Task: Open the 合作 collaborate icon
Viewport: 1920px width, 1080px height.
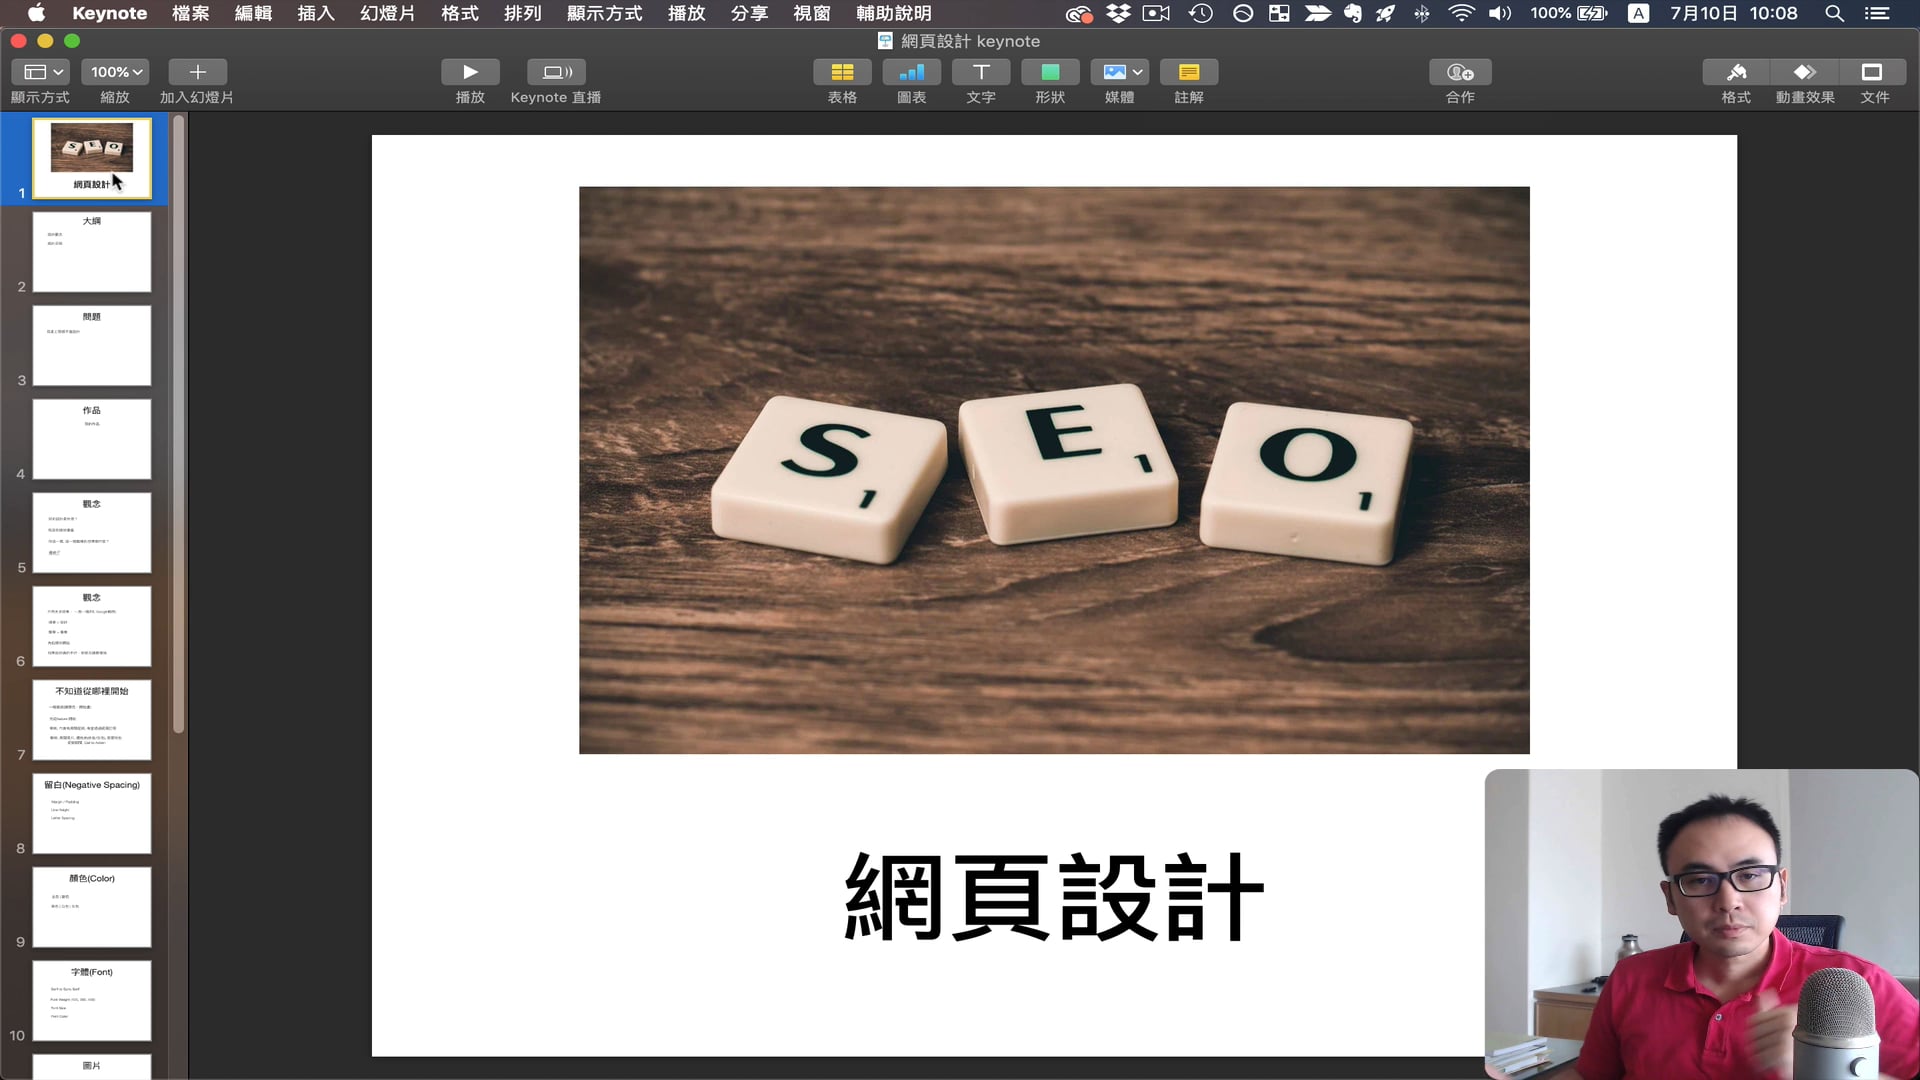Action: pyautogui.click(x=1460, y=72)
